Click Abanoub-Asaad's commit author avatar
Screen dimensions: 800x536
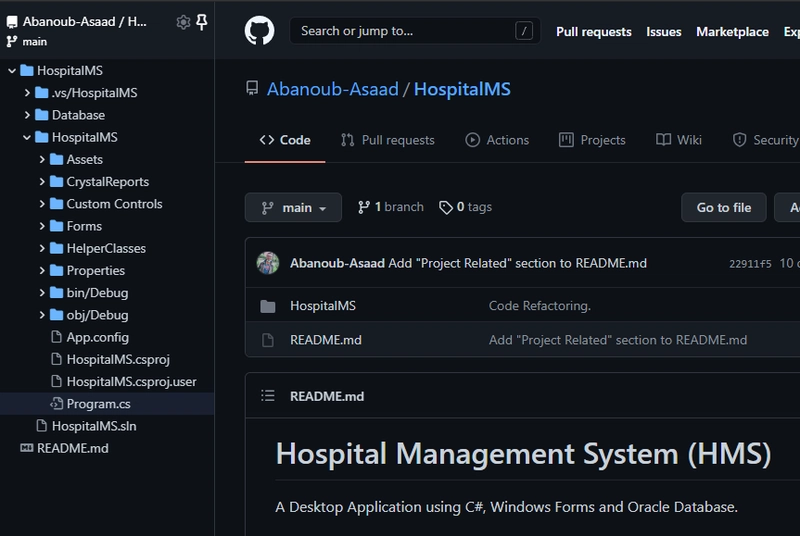268,263
